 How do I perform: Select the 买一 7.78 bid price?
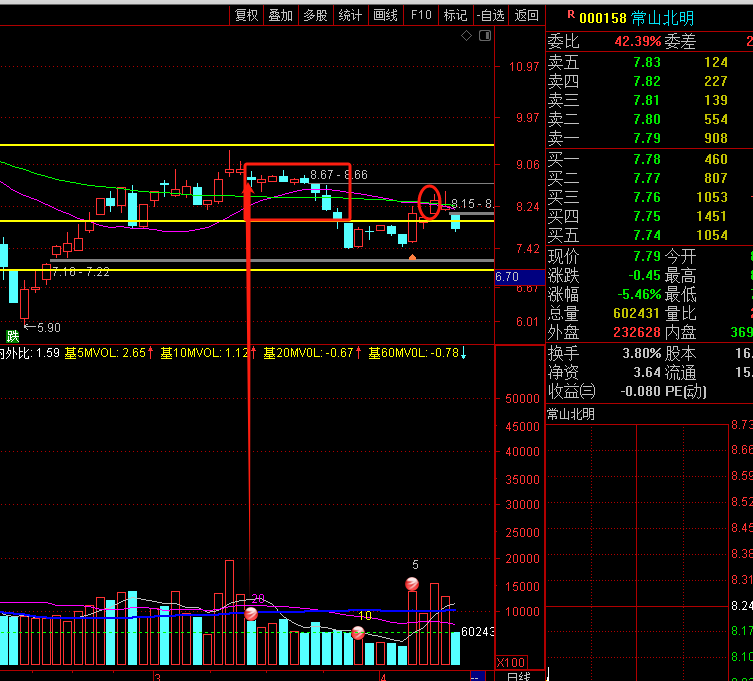647,159
